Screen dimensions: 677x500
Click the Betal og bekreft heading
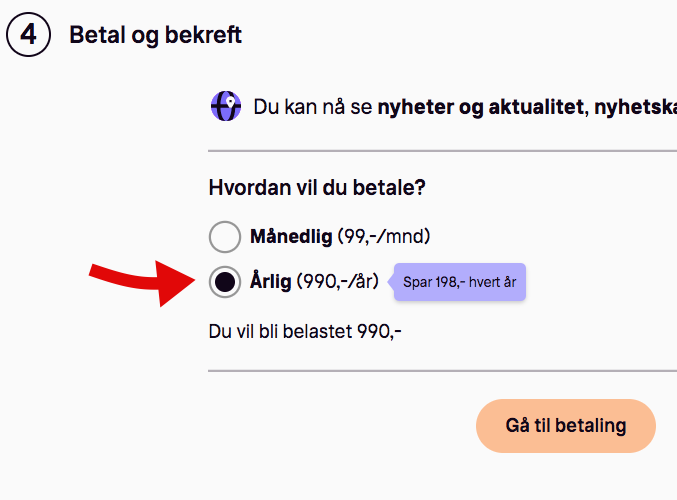pyautogui.click(x=155, y=35)
